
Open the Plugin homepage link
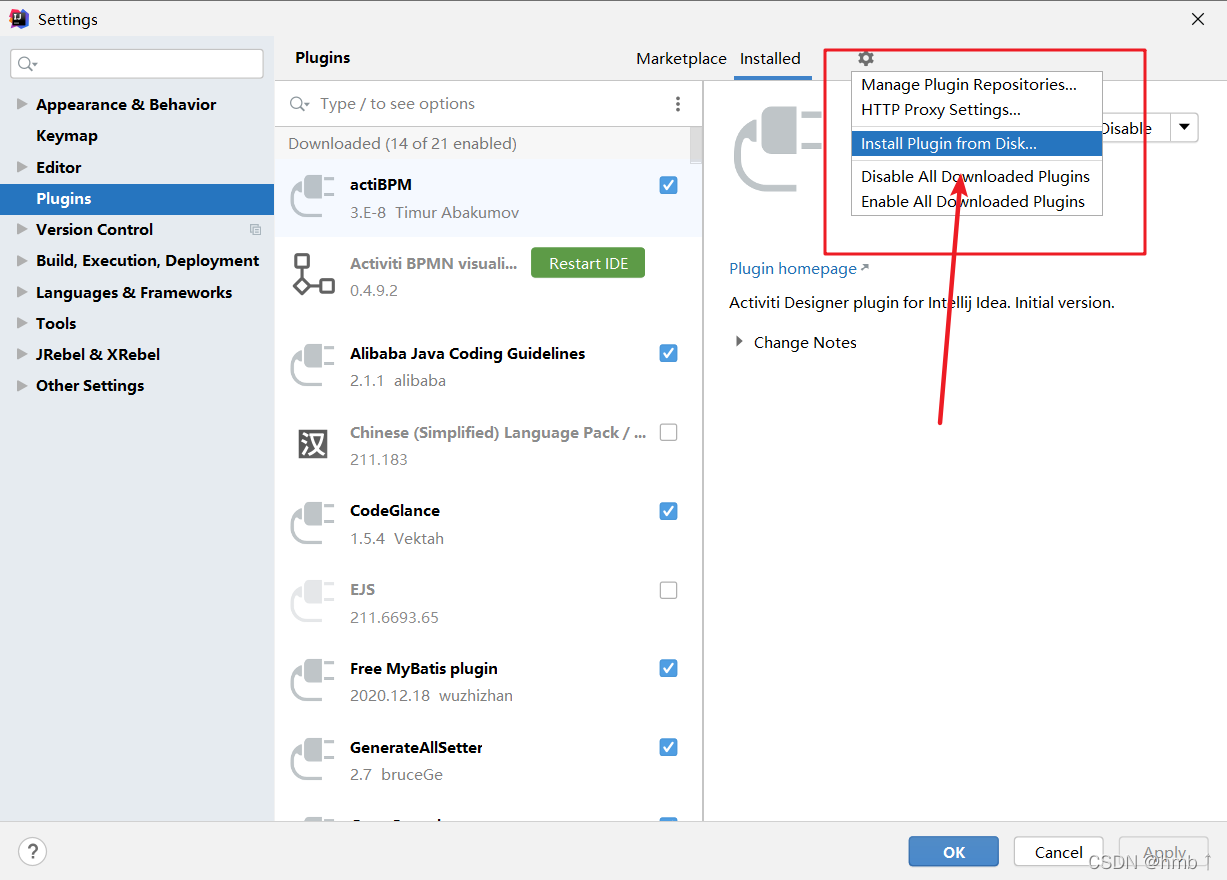click(x=799, y=268)
